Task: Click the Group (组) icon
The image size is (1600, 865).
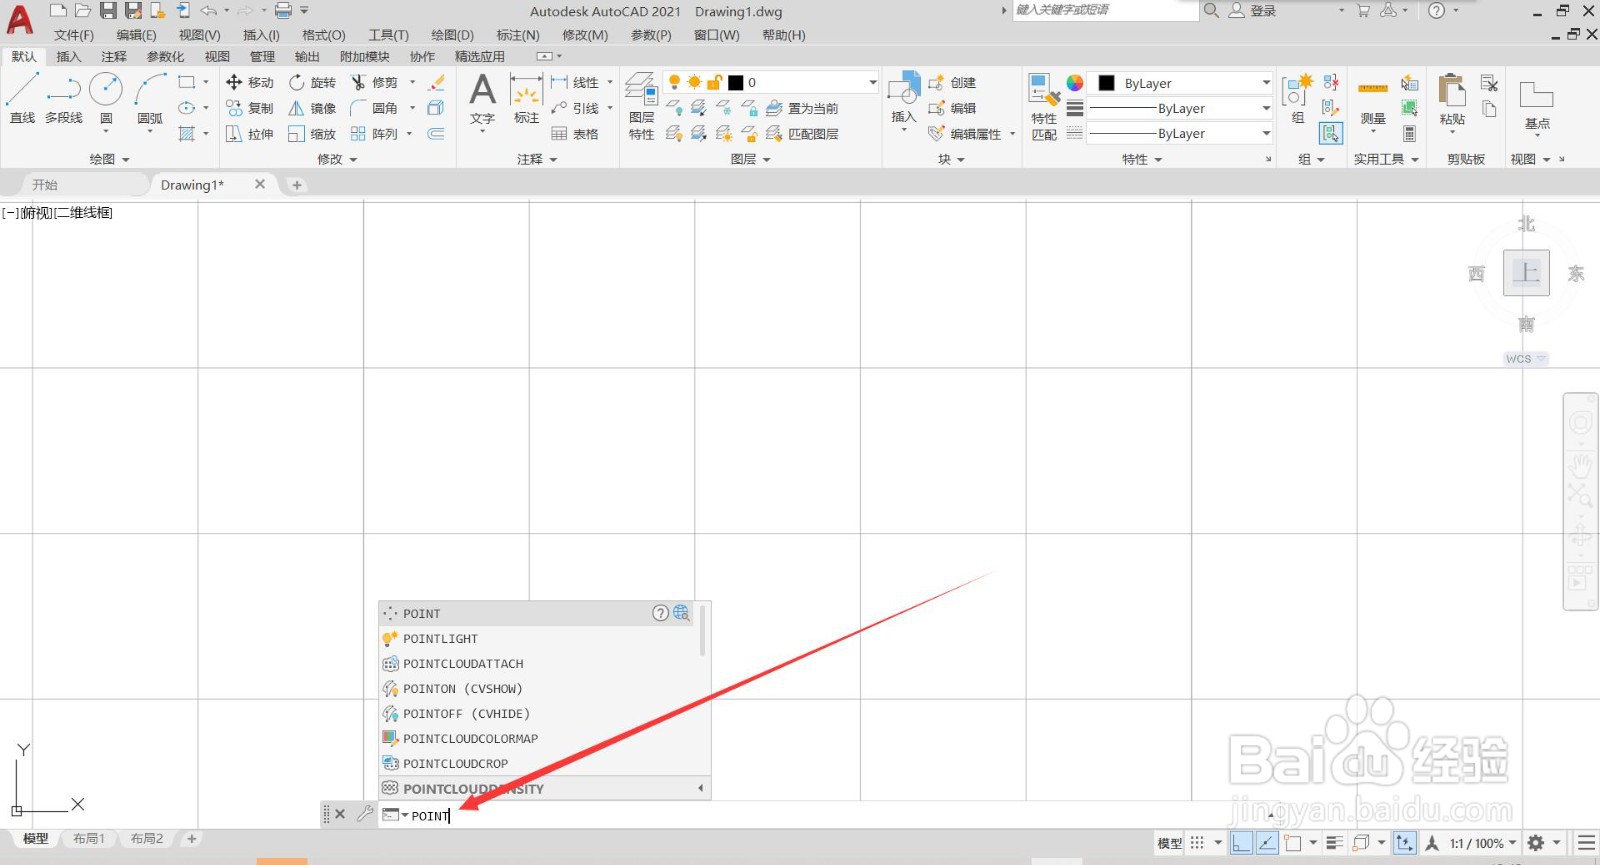Action: point(1297,98)
